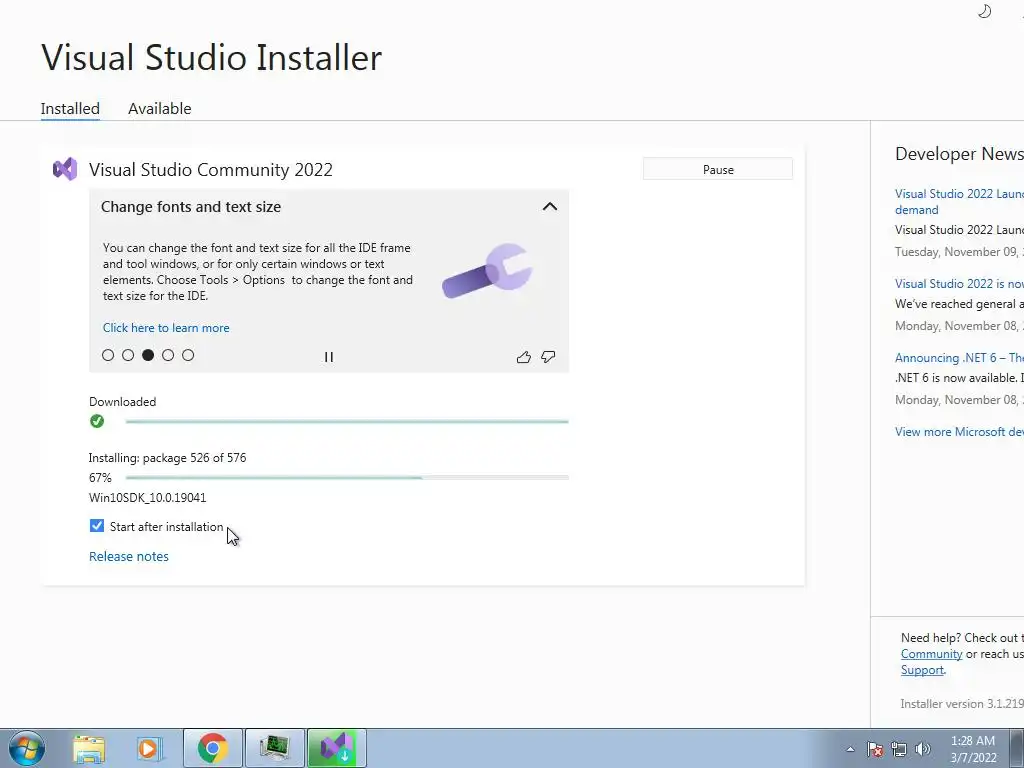This screenshot has height=768, width=1024.
Task: Pause the tips carousel slideshow
Action: coord(328,357)
